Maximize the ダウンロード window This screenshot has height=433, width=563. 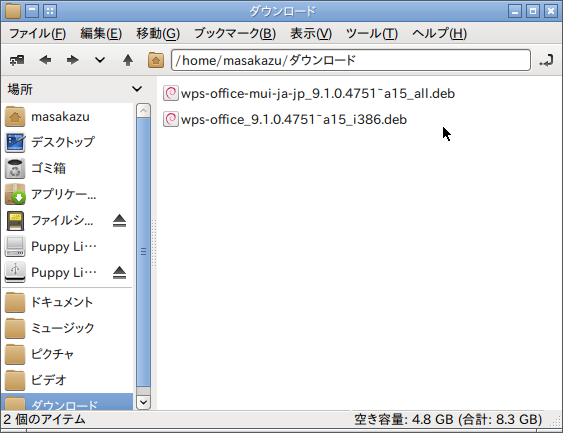tap(533, 11)
